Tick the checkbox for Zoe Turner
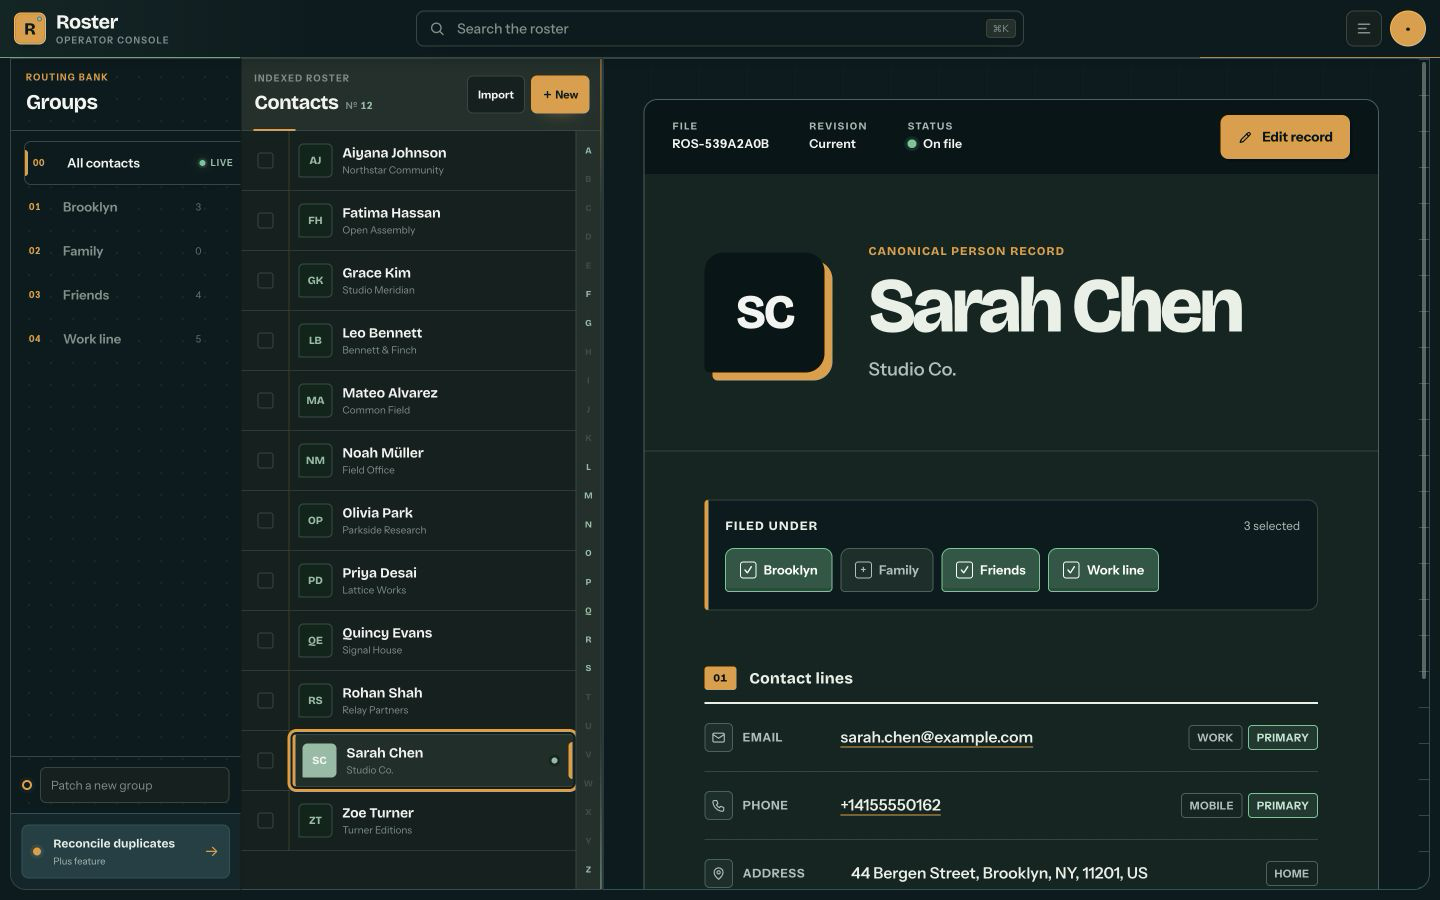 (x=265, y=821)
